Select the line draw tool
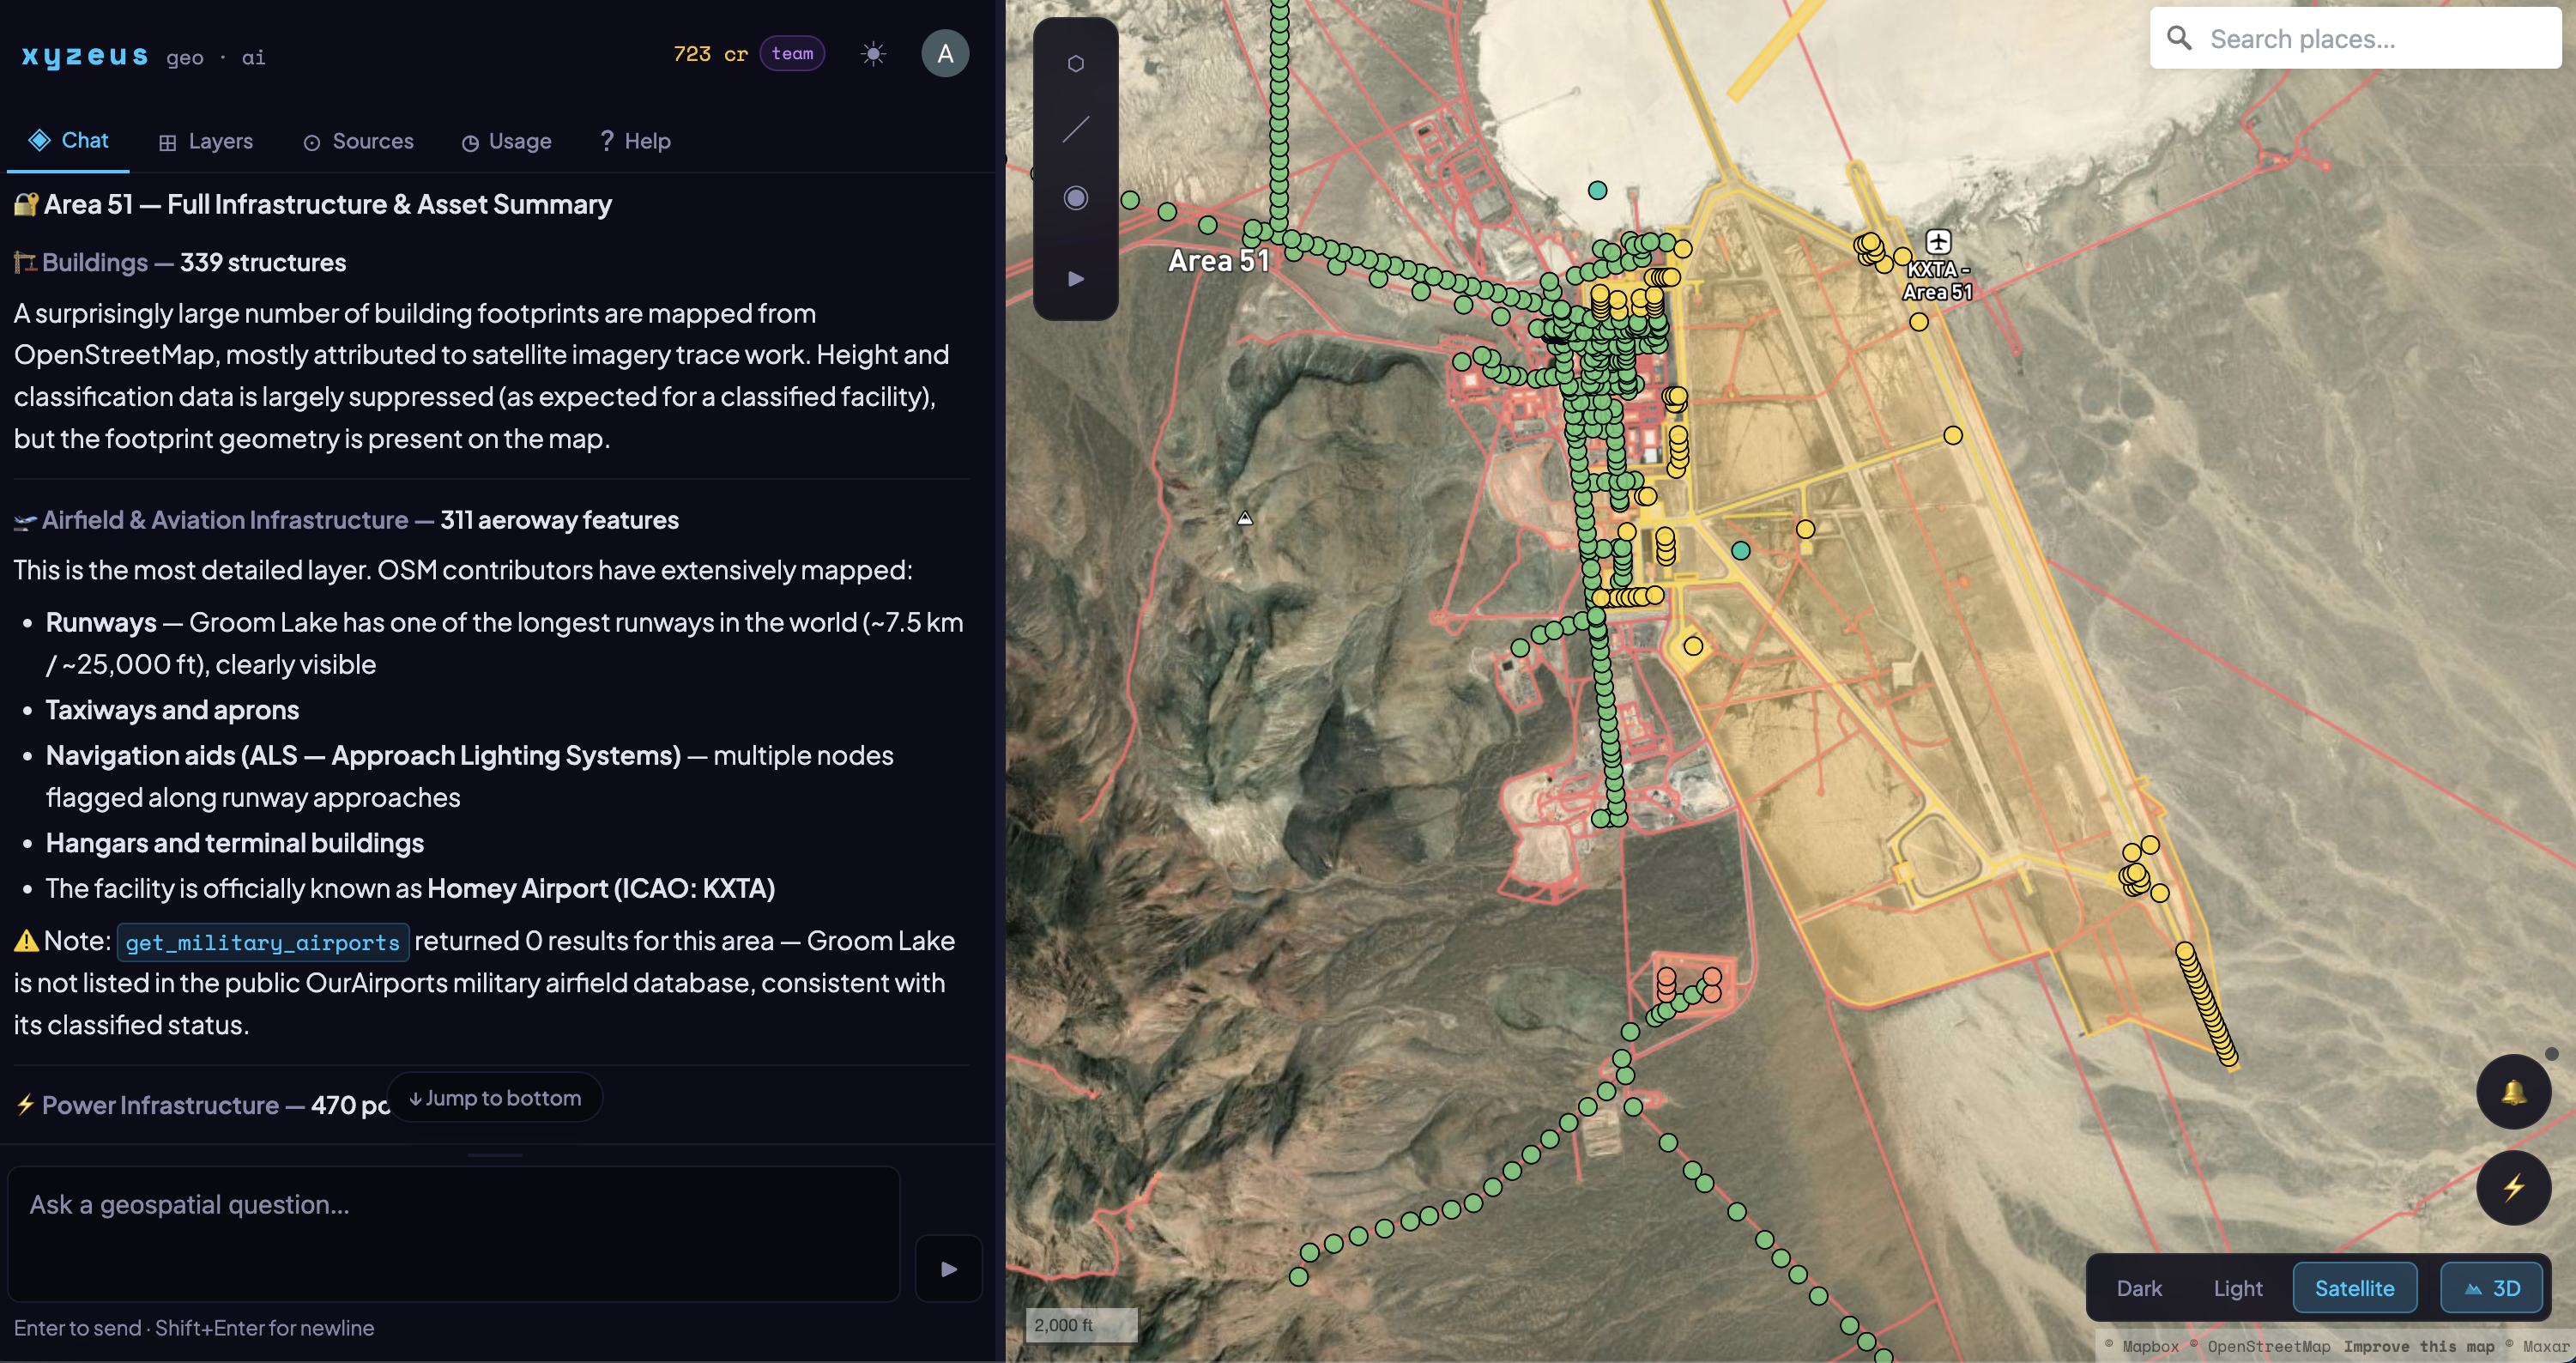 [1075, 130]
